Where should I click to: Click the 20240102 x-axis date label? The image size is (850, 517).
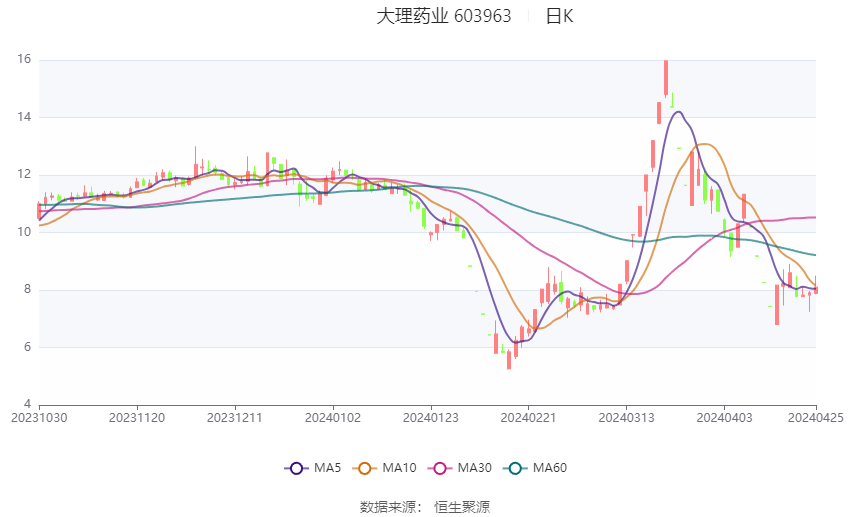pos(333,418)
